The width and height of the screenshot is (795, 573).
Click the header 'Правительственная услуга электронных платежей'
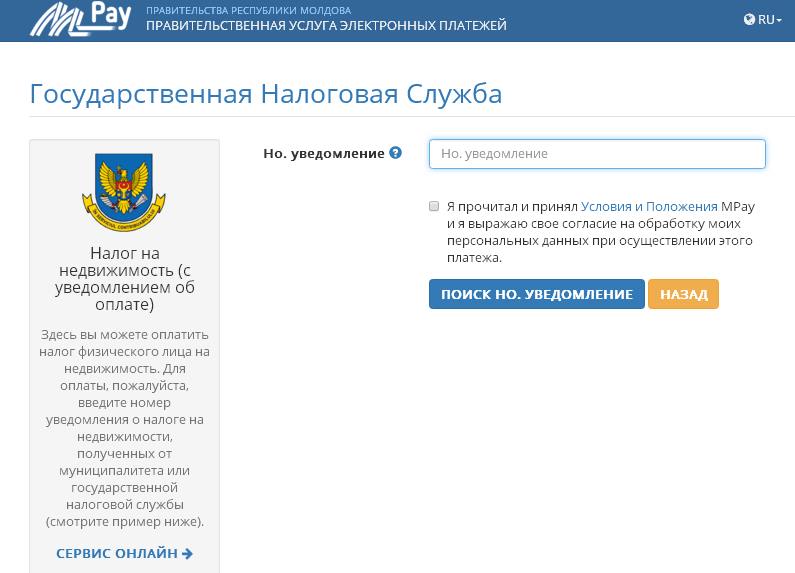pos(326,26)
